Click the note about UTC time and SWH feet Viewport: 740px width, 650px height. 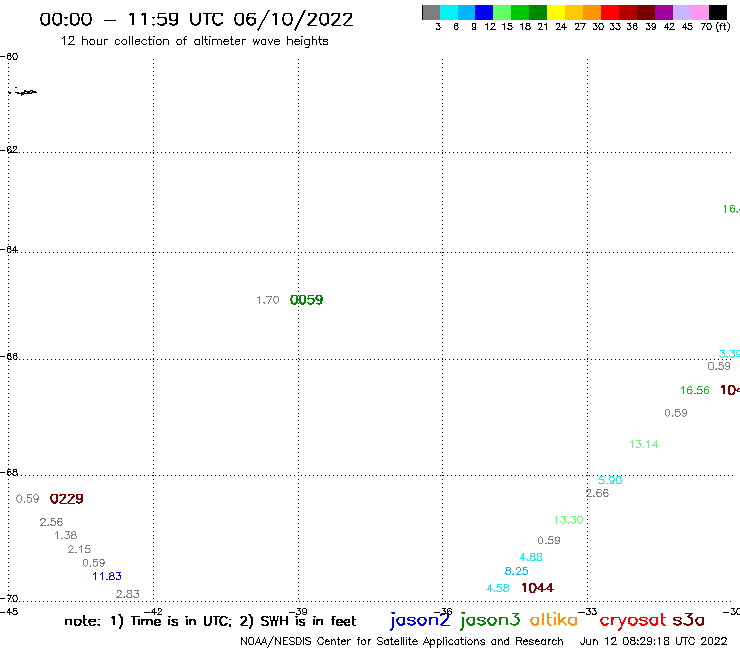tap(210, 621)
